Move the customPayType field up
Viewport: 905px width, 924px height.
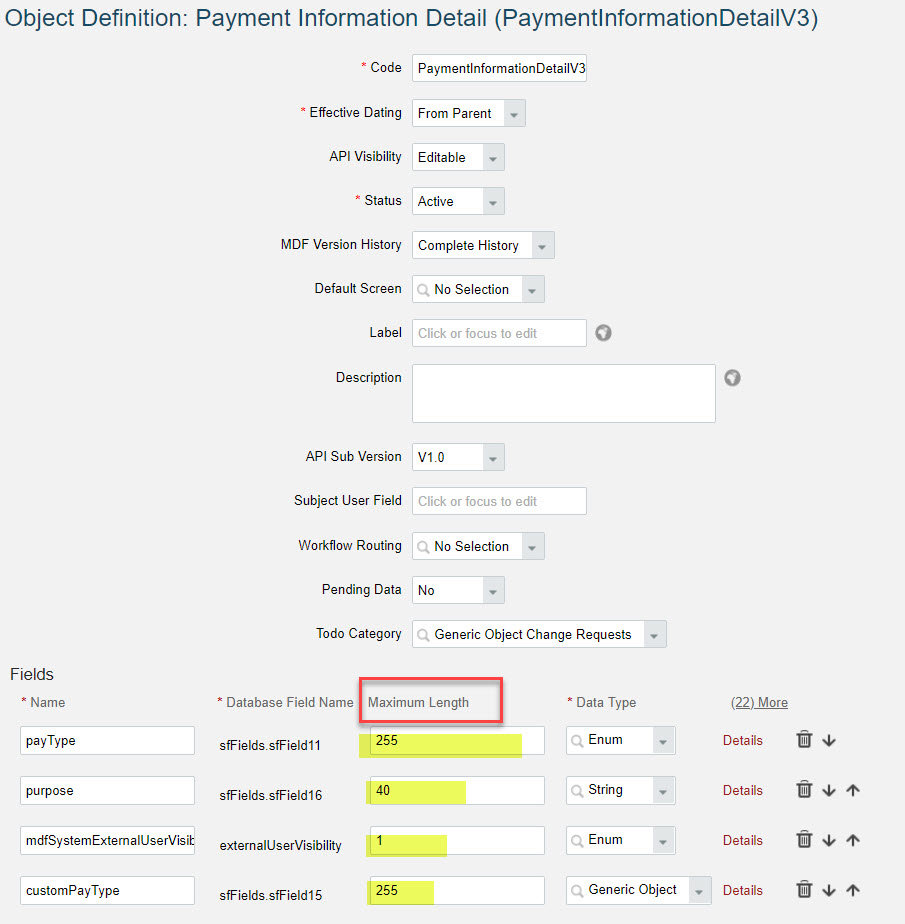click(x=853, y=890)
